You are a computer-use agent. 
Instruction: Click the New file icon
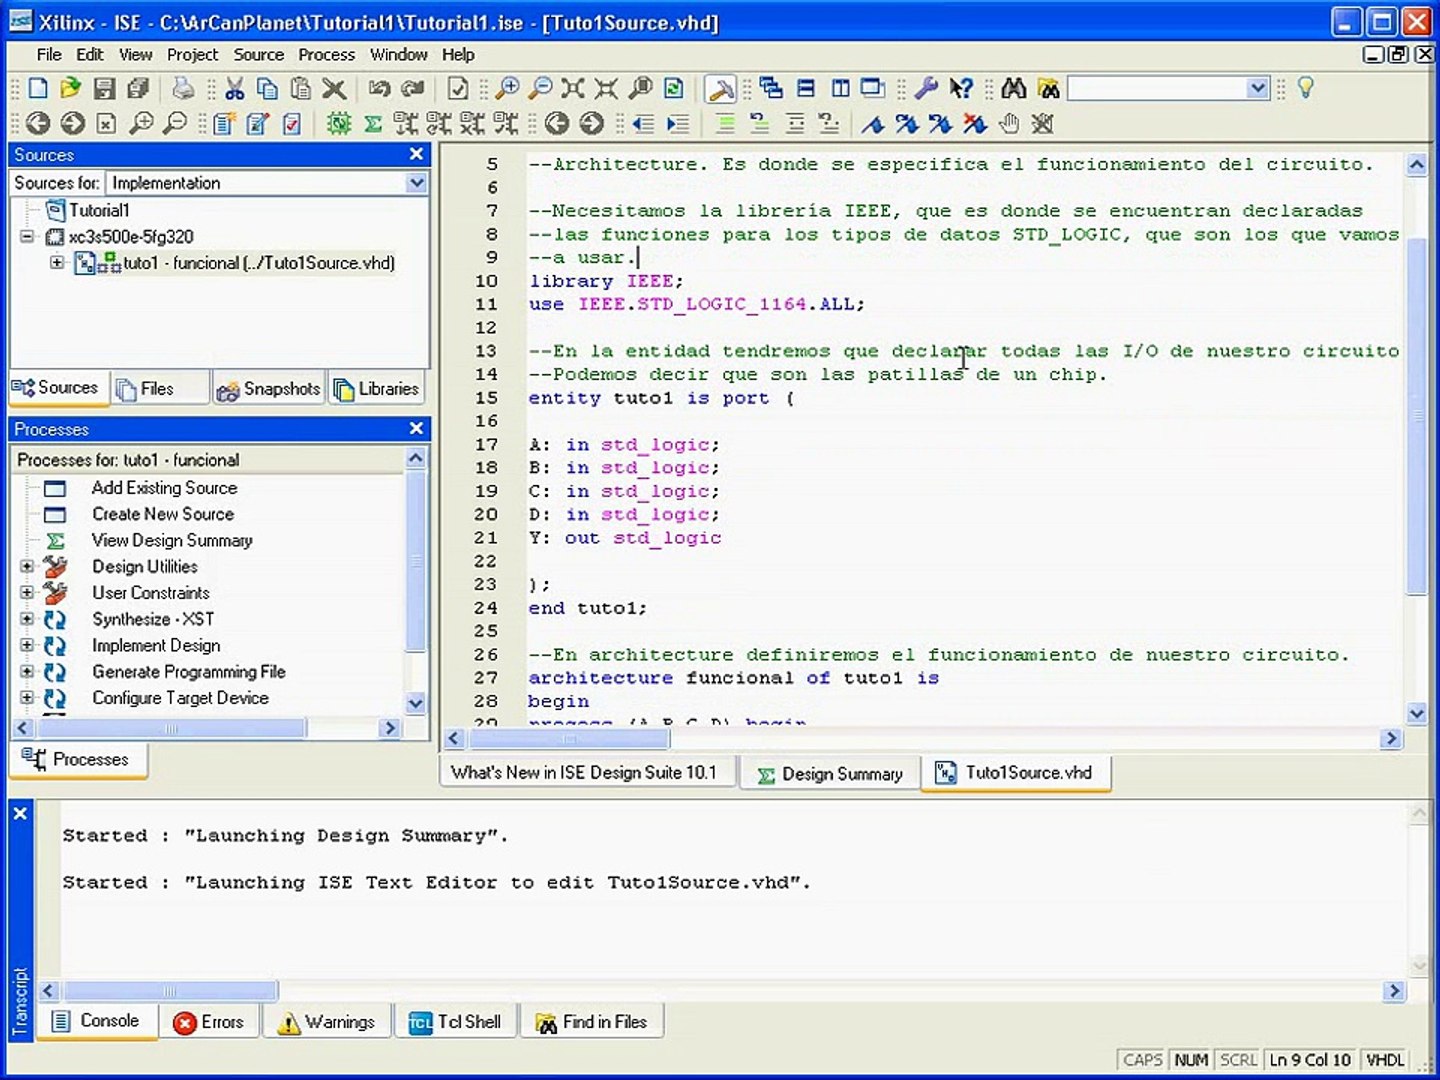tap(38, 89)
